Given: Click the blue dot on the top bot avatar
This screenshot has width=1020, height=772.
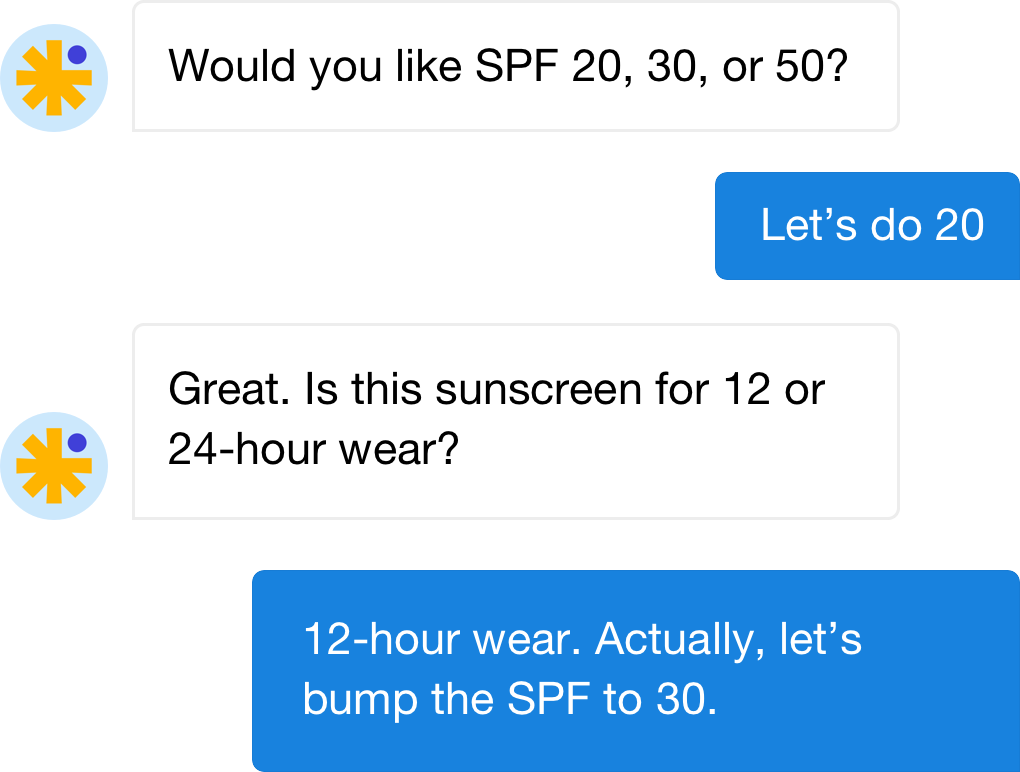Looking at the screenshot, I should tap(77, 55).
